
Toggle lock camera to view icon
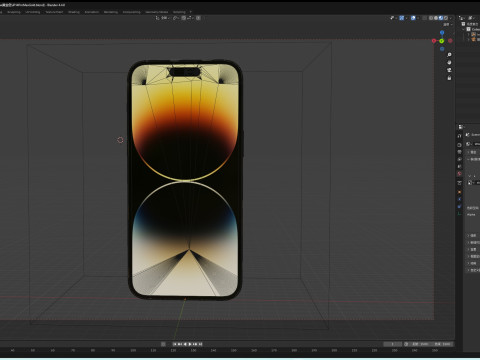click(x=449, y=78)
